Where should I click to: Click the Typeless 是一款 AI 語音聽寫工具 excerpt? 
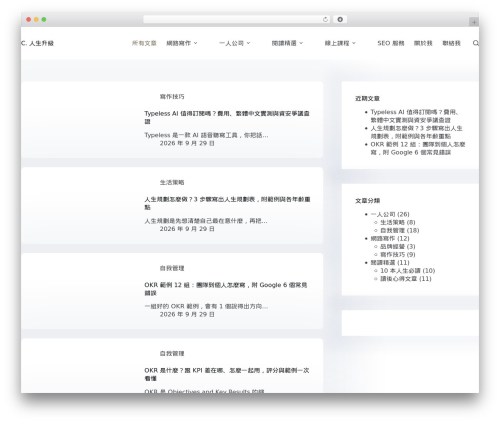tap(206, 135)
